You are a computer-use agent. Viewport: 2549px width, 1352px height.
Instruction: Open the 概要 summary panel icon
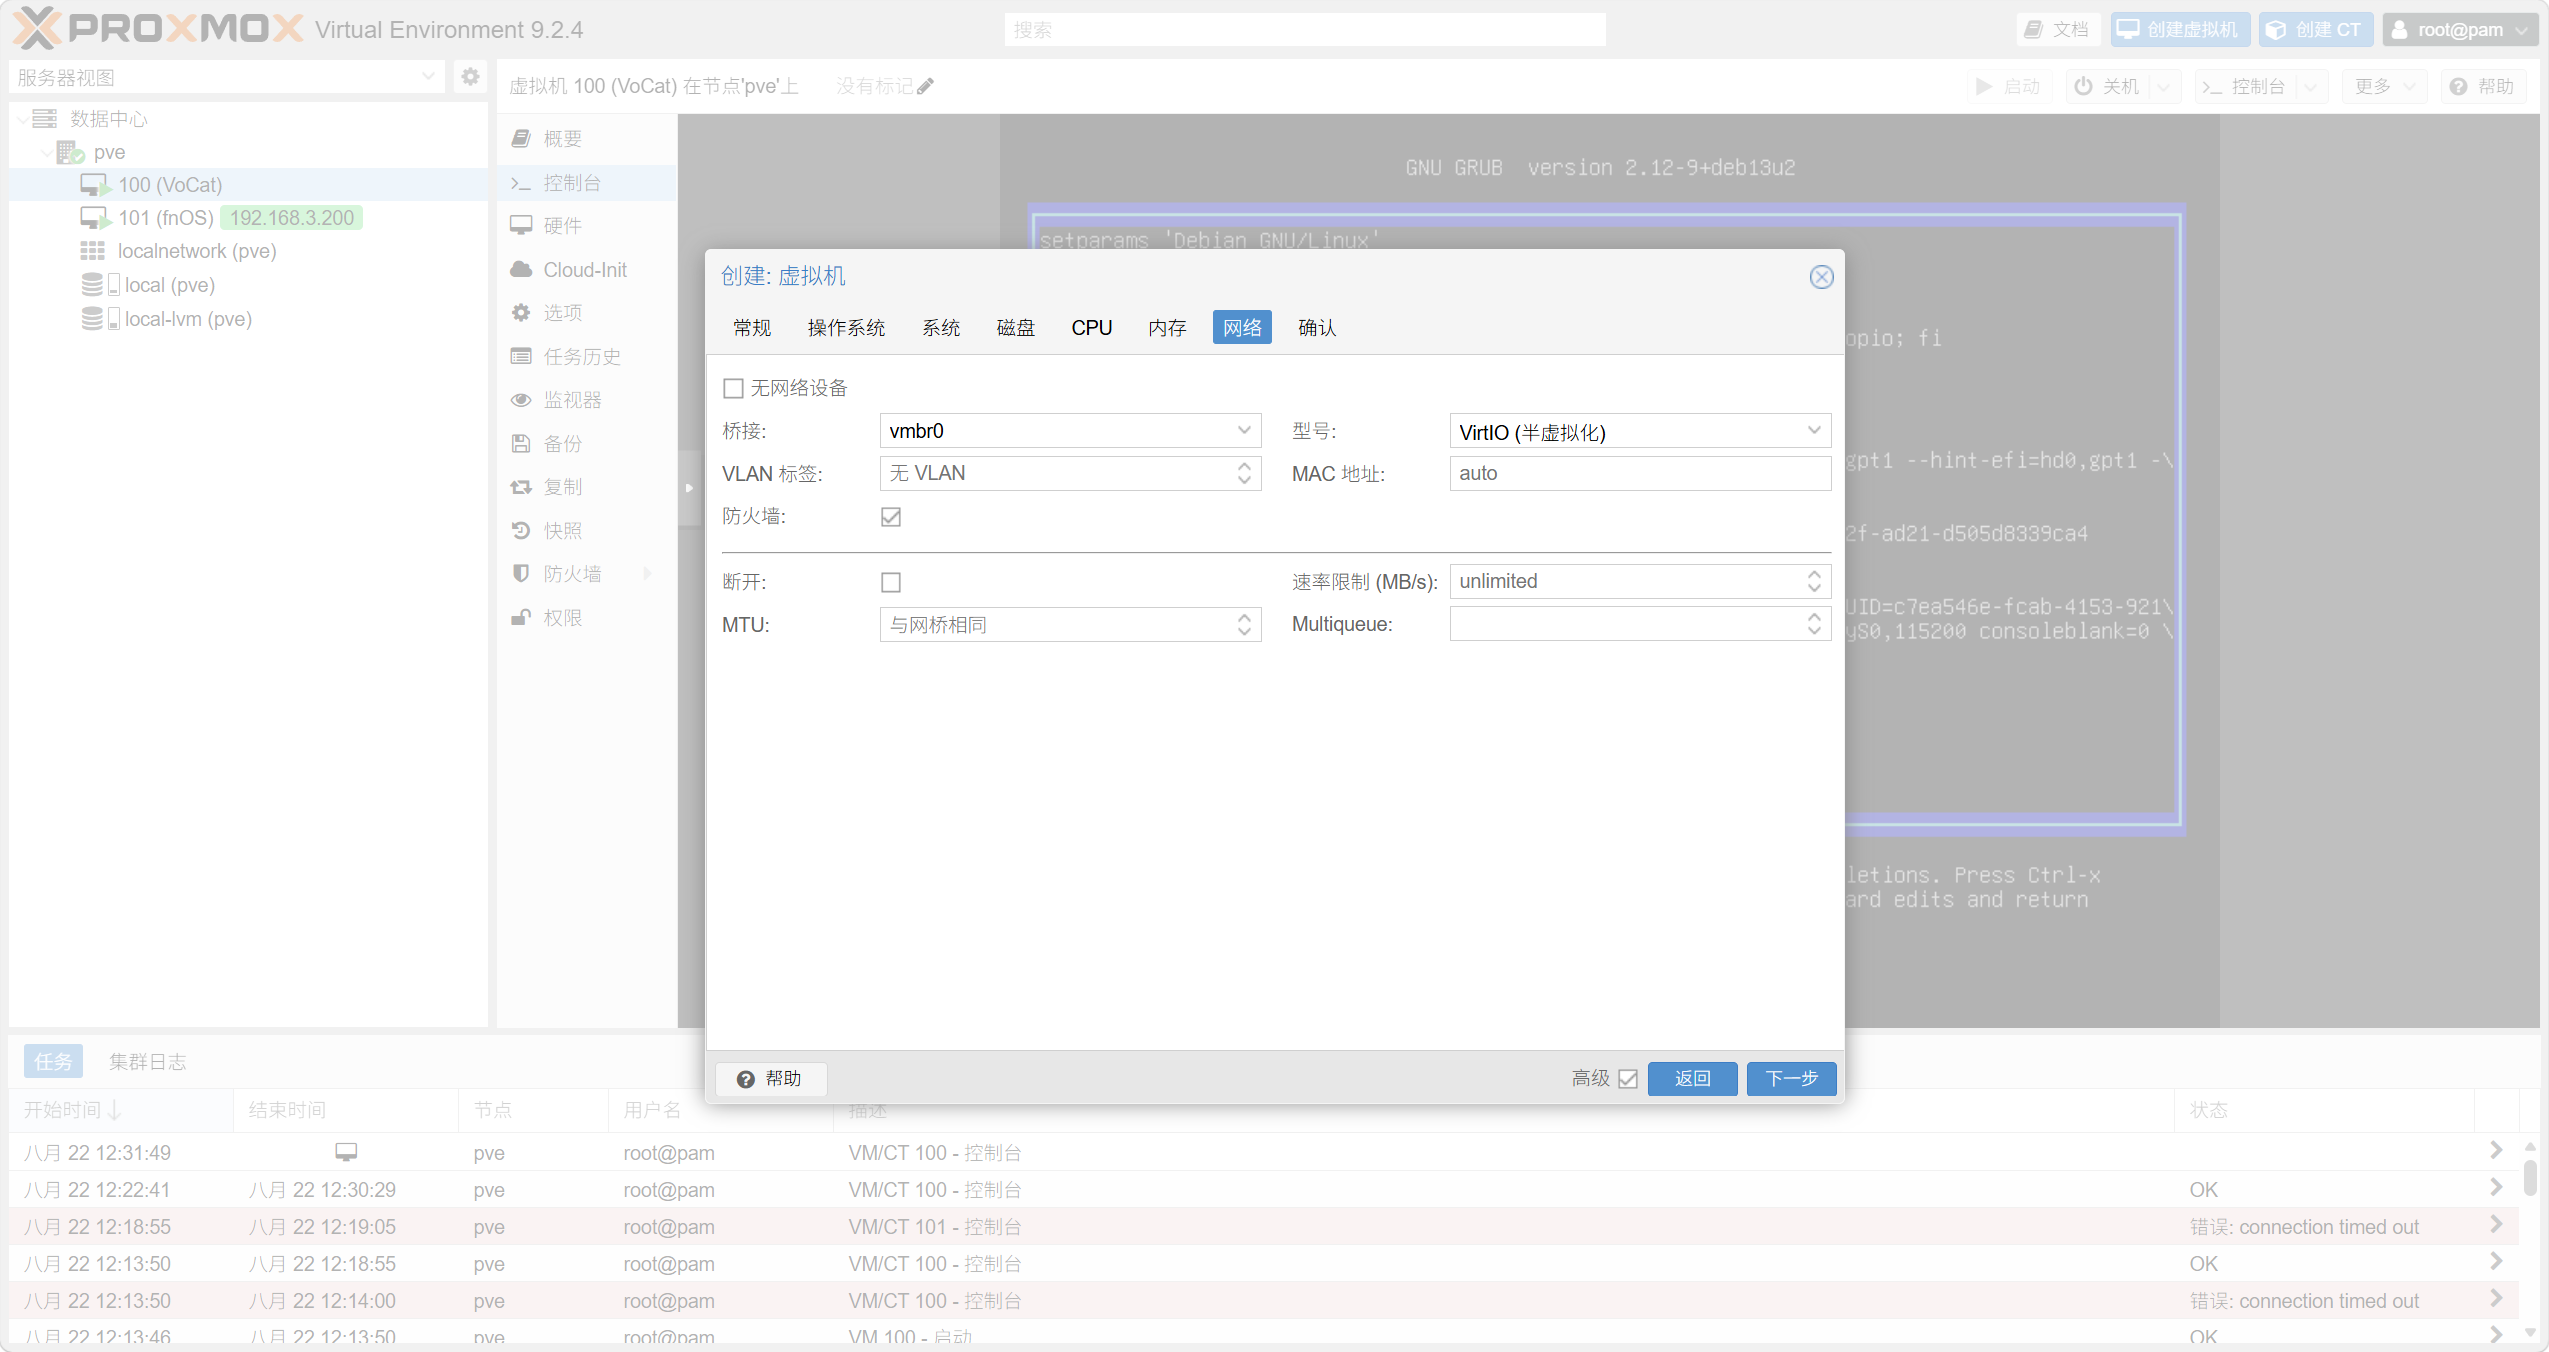coord(521,139)
